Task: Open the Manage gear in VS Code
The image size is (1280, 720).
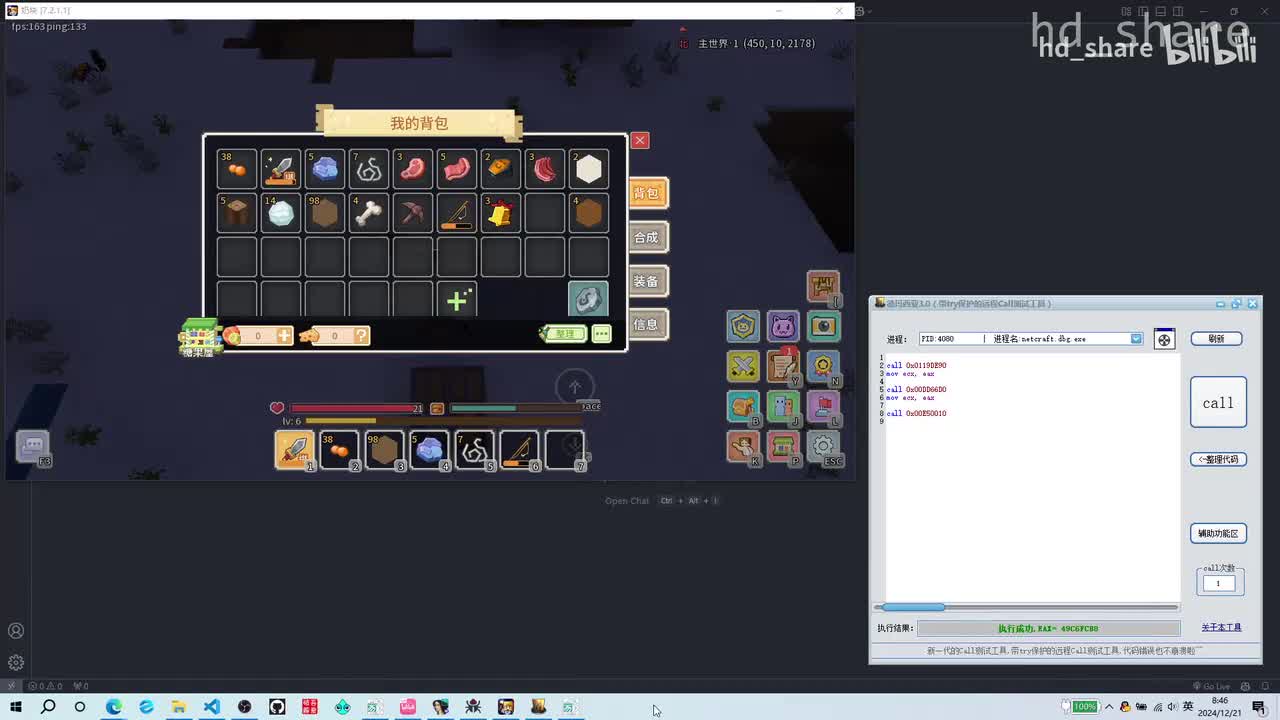Action: [16, 662]
